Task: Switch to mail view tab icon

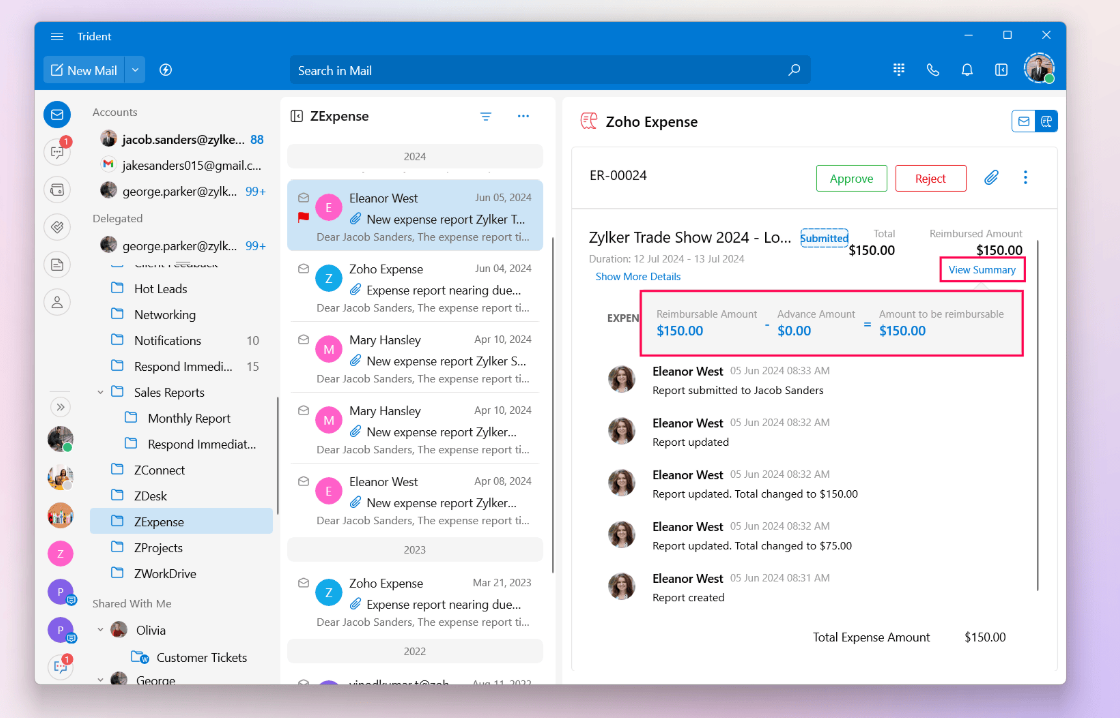Action: pos(1024,121)
